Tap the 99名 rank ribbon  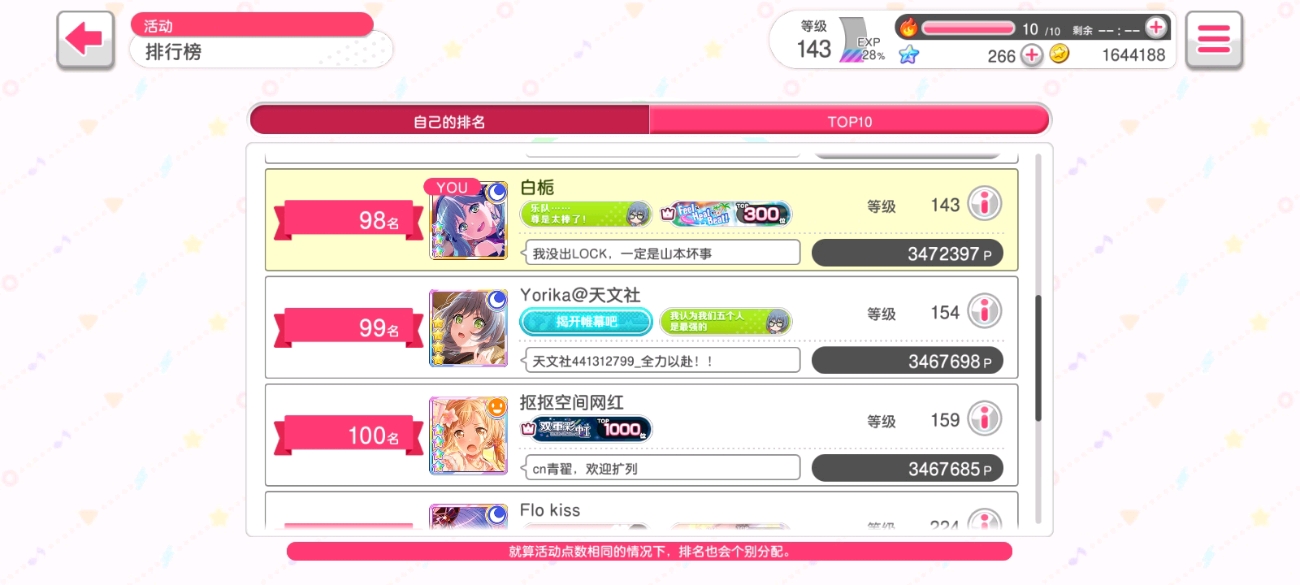(348, 328)
